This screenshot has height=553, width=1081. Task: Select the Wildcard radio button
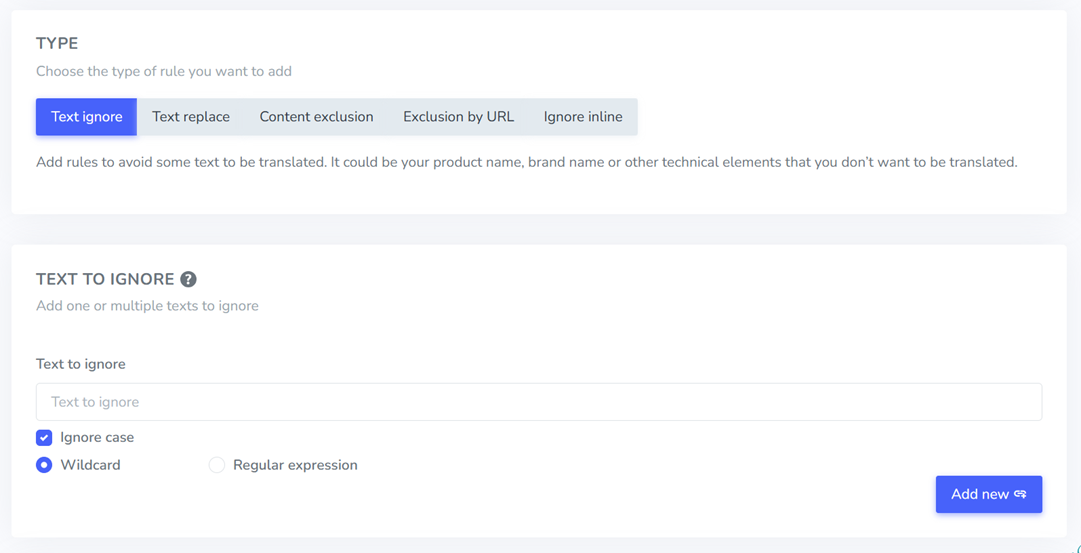click(x=44, y=465)
